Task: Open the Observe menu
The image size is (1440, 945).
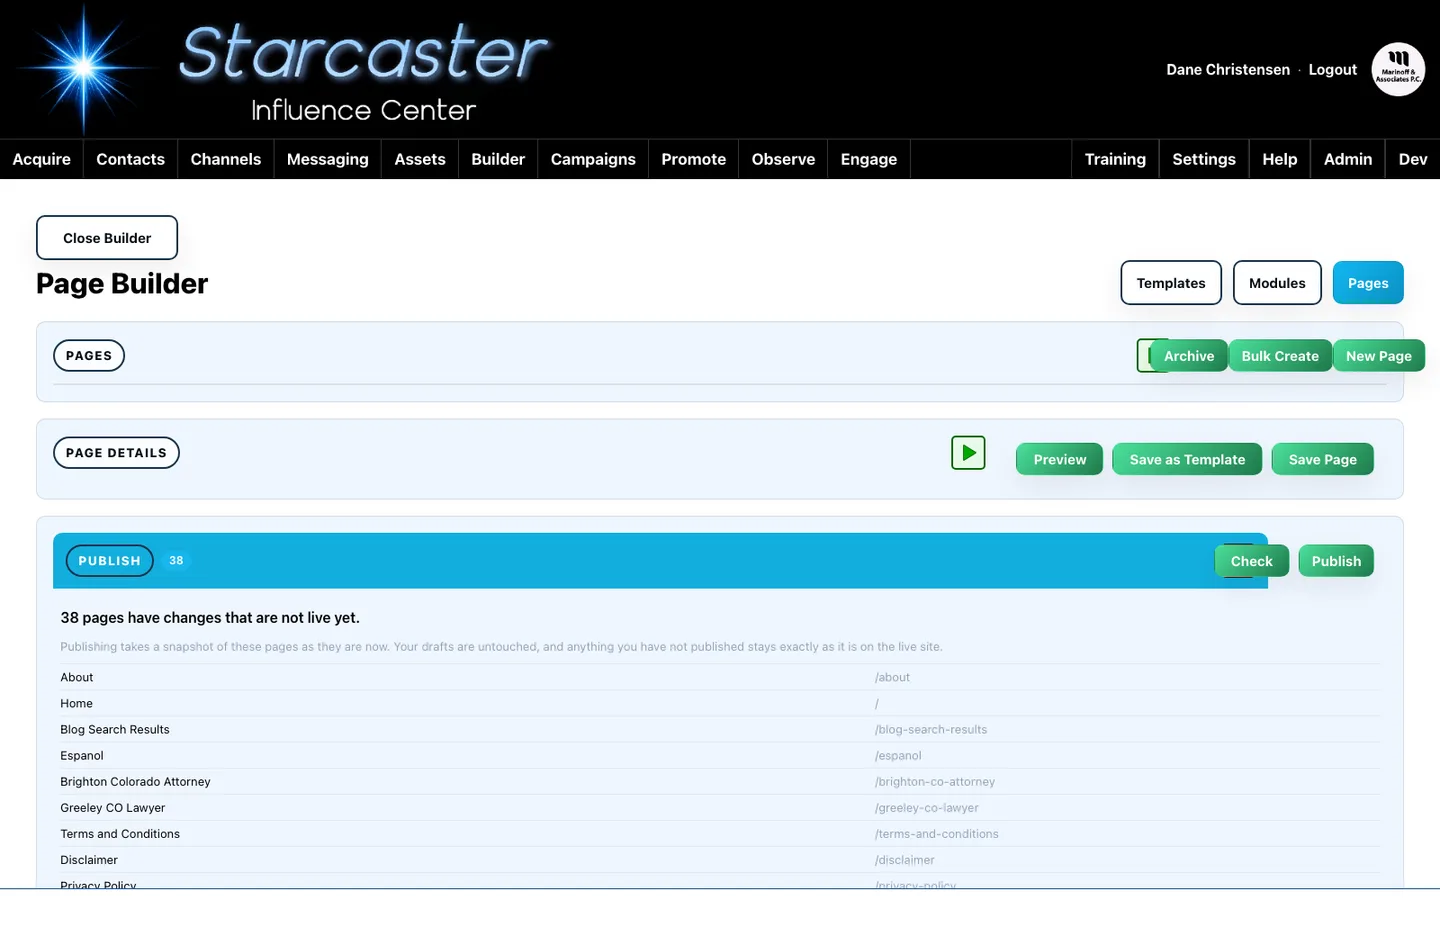Action: point(784,159)
